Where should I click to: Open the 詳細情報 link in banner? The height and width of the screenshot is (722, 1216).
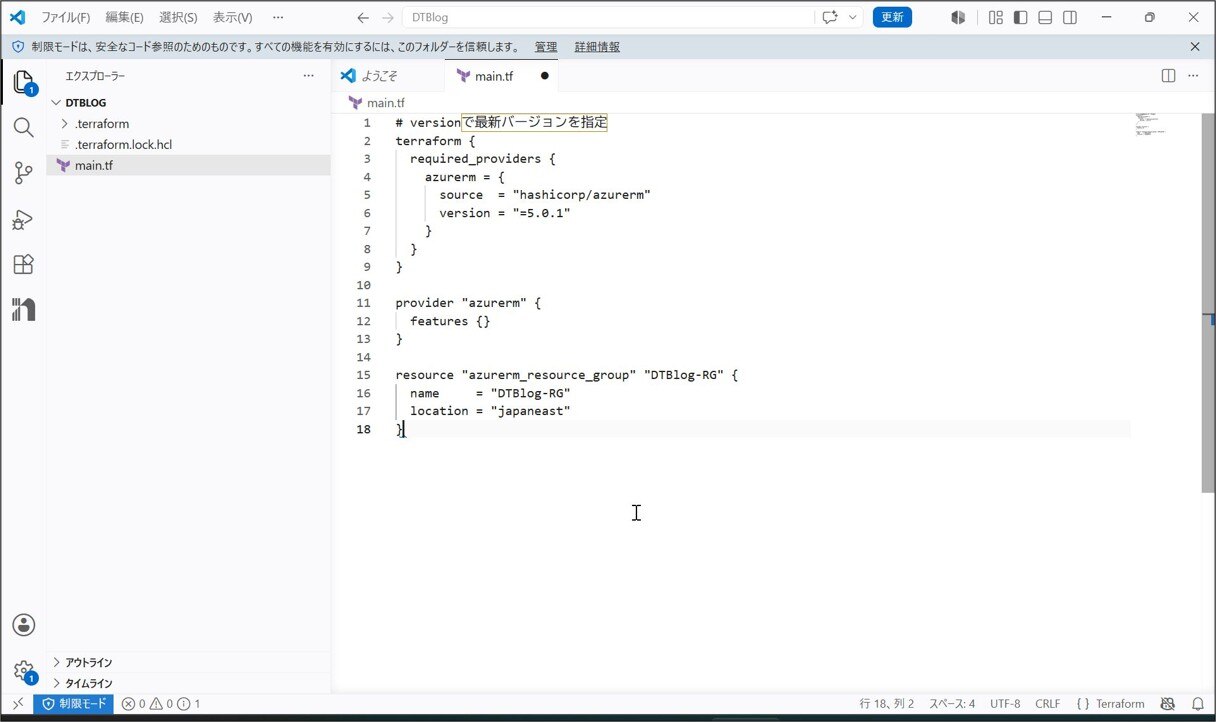597,47
